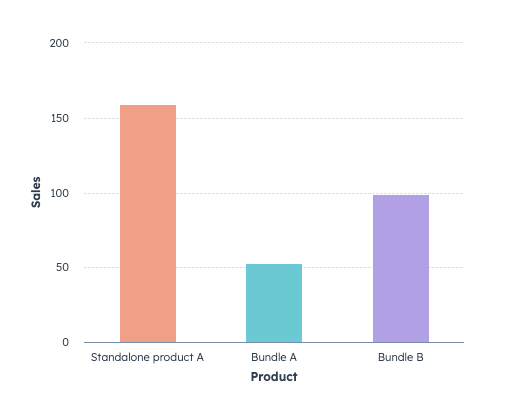The image size is (517, 406).
Task: Click the top of the purple bar
Action: coord(401,196)
